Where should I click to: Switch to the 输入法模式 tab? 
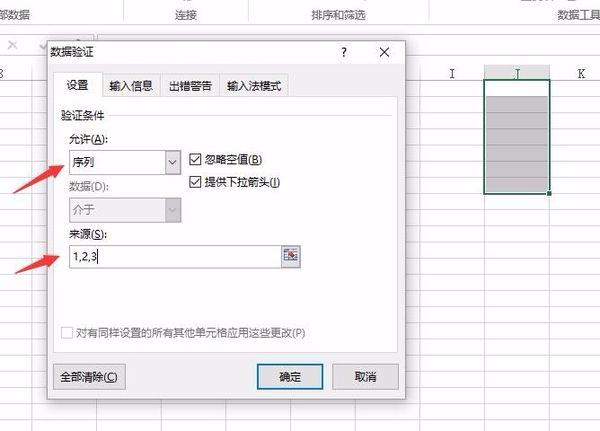[x=254, y=86]
